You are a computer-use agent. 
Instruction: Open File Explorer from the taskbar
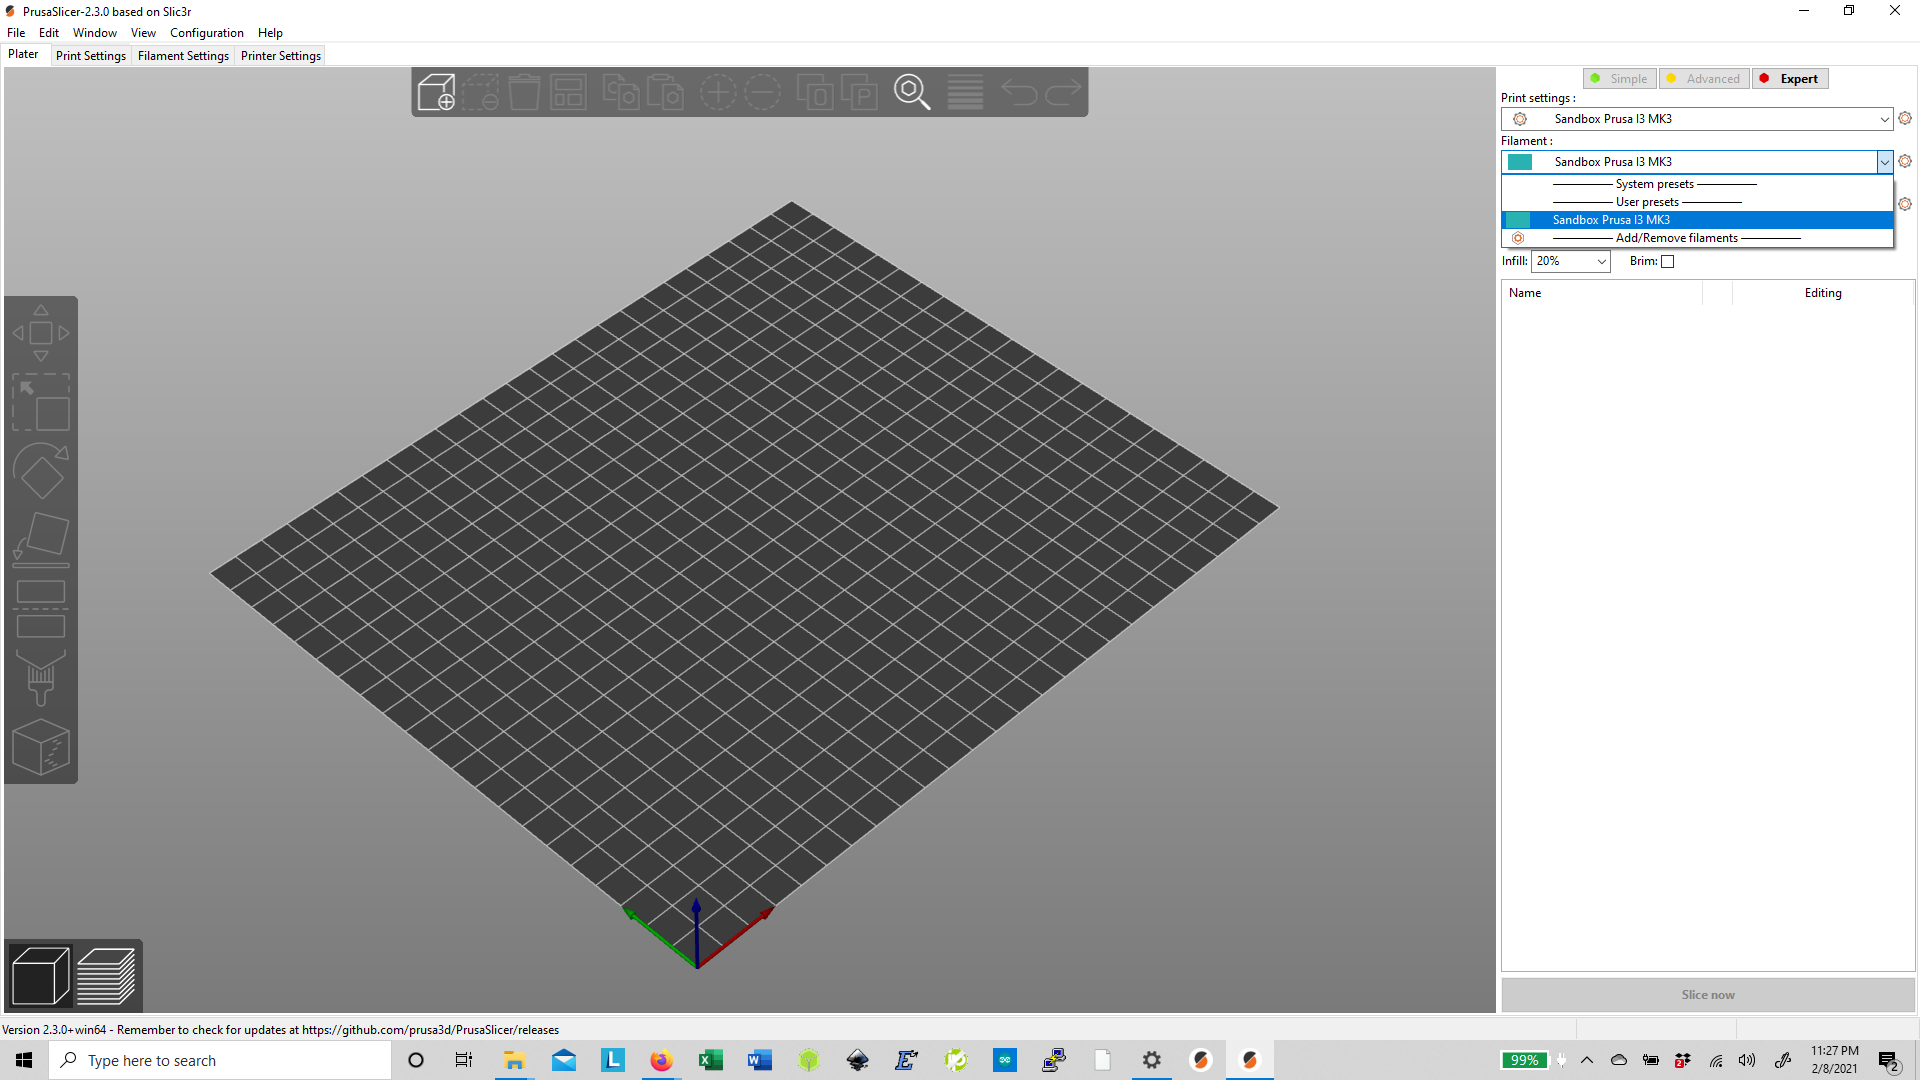coord(514,1060)
